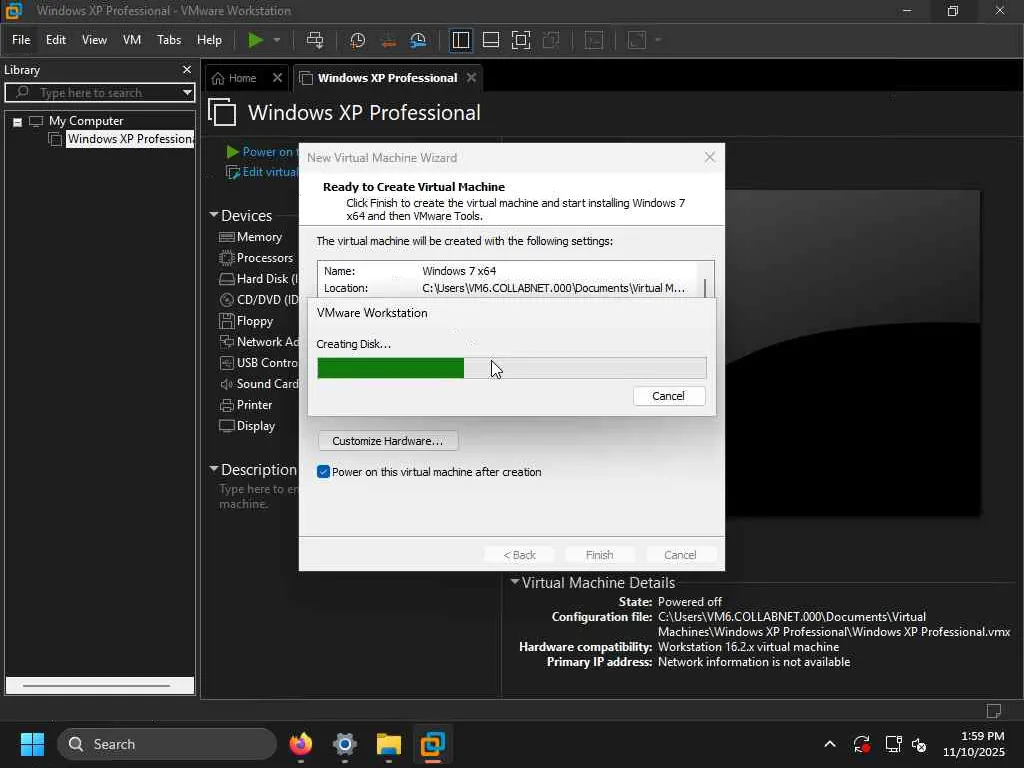Screen dimensions: 1024x768
Task: Open the Edit menu
Action: tap(56, 40)
